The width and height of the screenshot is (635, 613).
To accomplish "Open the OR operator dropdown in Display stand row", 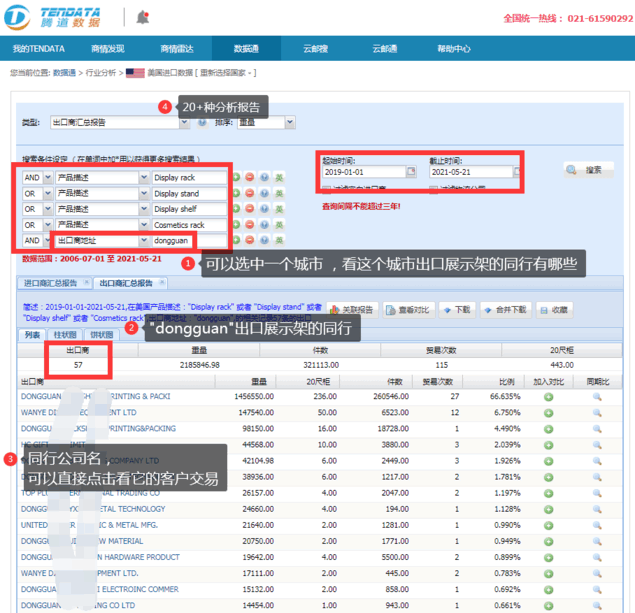I will 48,193.
